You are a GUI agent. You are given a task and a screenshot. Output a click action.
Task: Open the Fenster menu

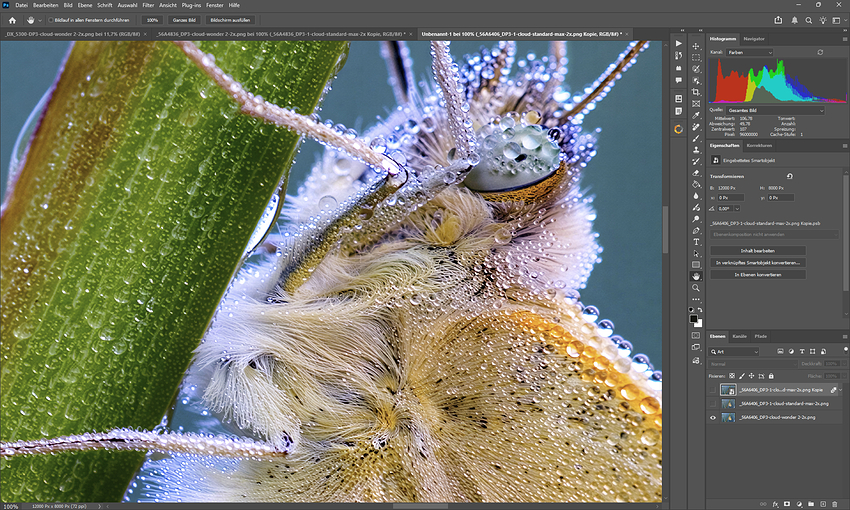215,5
